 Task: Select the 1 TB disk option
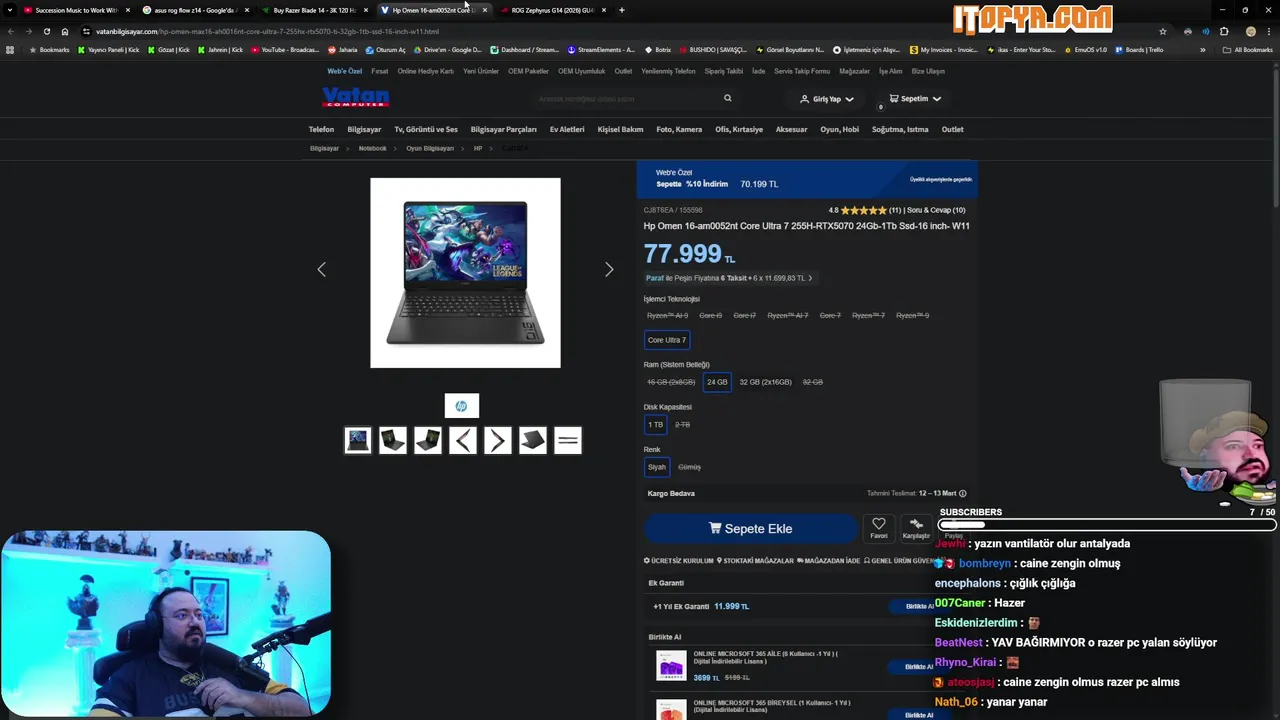655,424
